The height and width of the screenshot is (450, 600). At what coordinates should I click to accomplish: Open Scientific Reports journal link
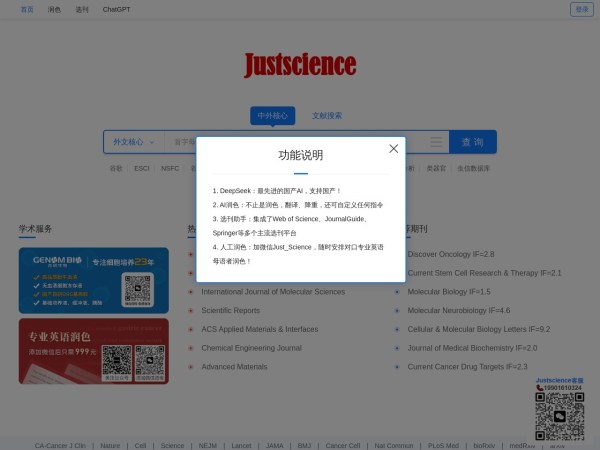230,311
